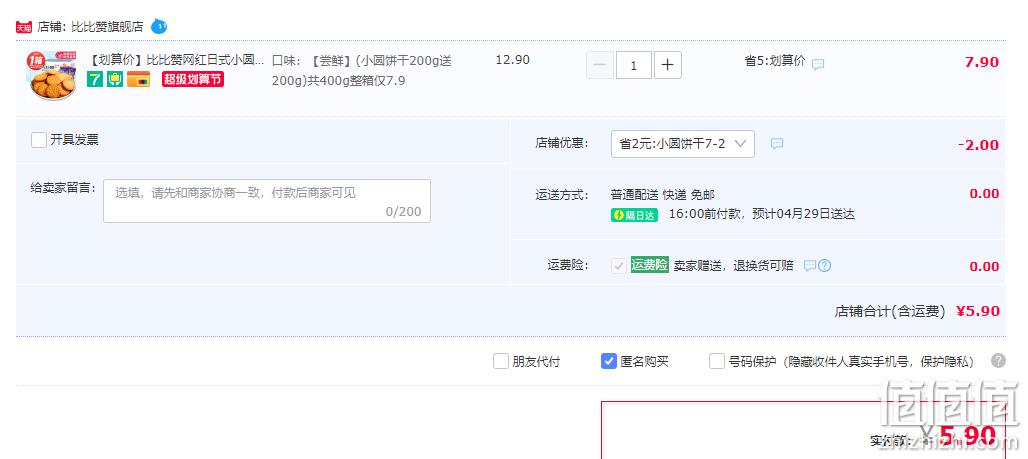Viewport: 1028px width, 459px height.
Task: Click the green 7-day return icon
Action: tap(95, 79)
